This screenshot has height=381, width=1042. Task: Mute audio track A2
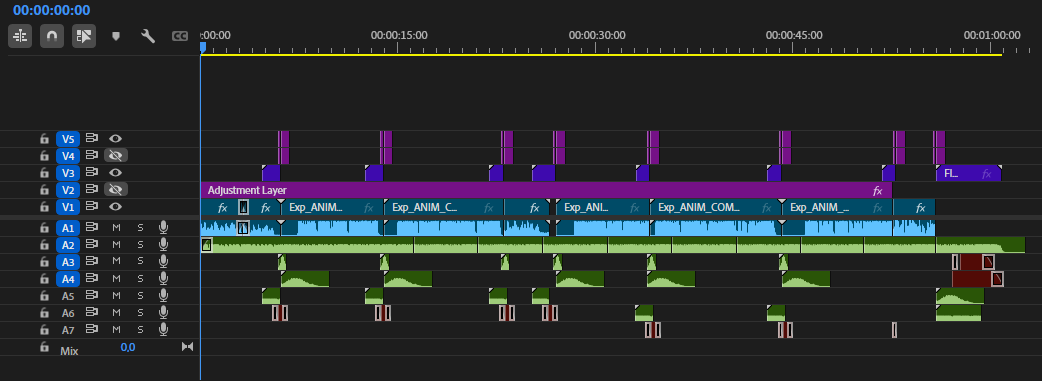pyautogui.click(x=116, y=245)
